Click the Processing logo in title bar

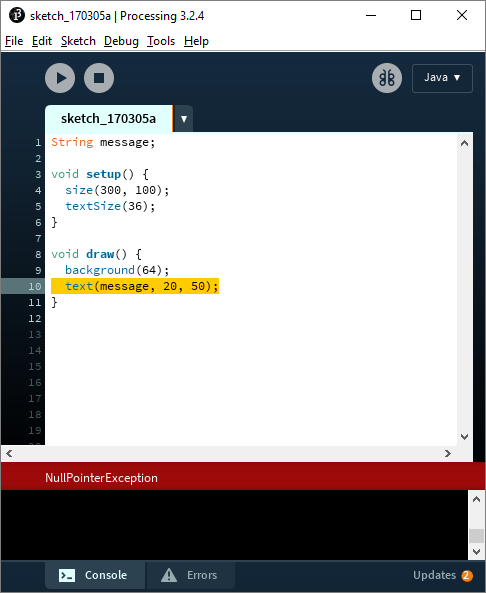point(17,16)
